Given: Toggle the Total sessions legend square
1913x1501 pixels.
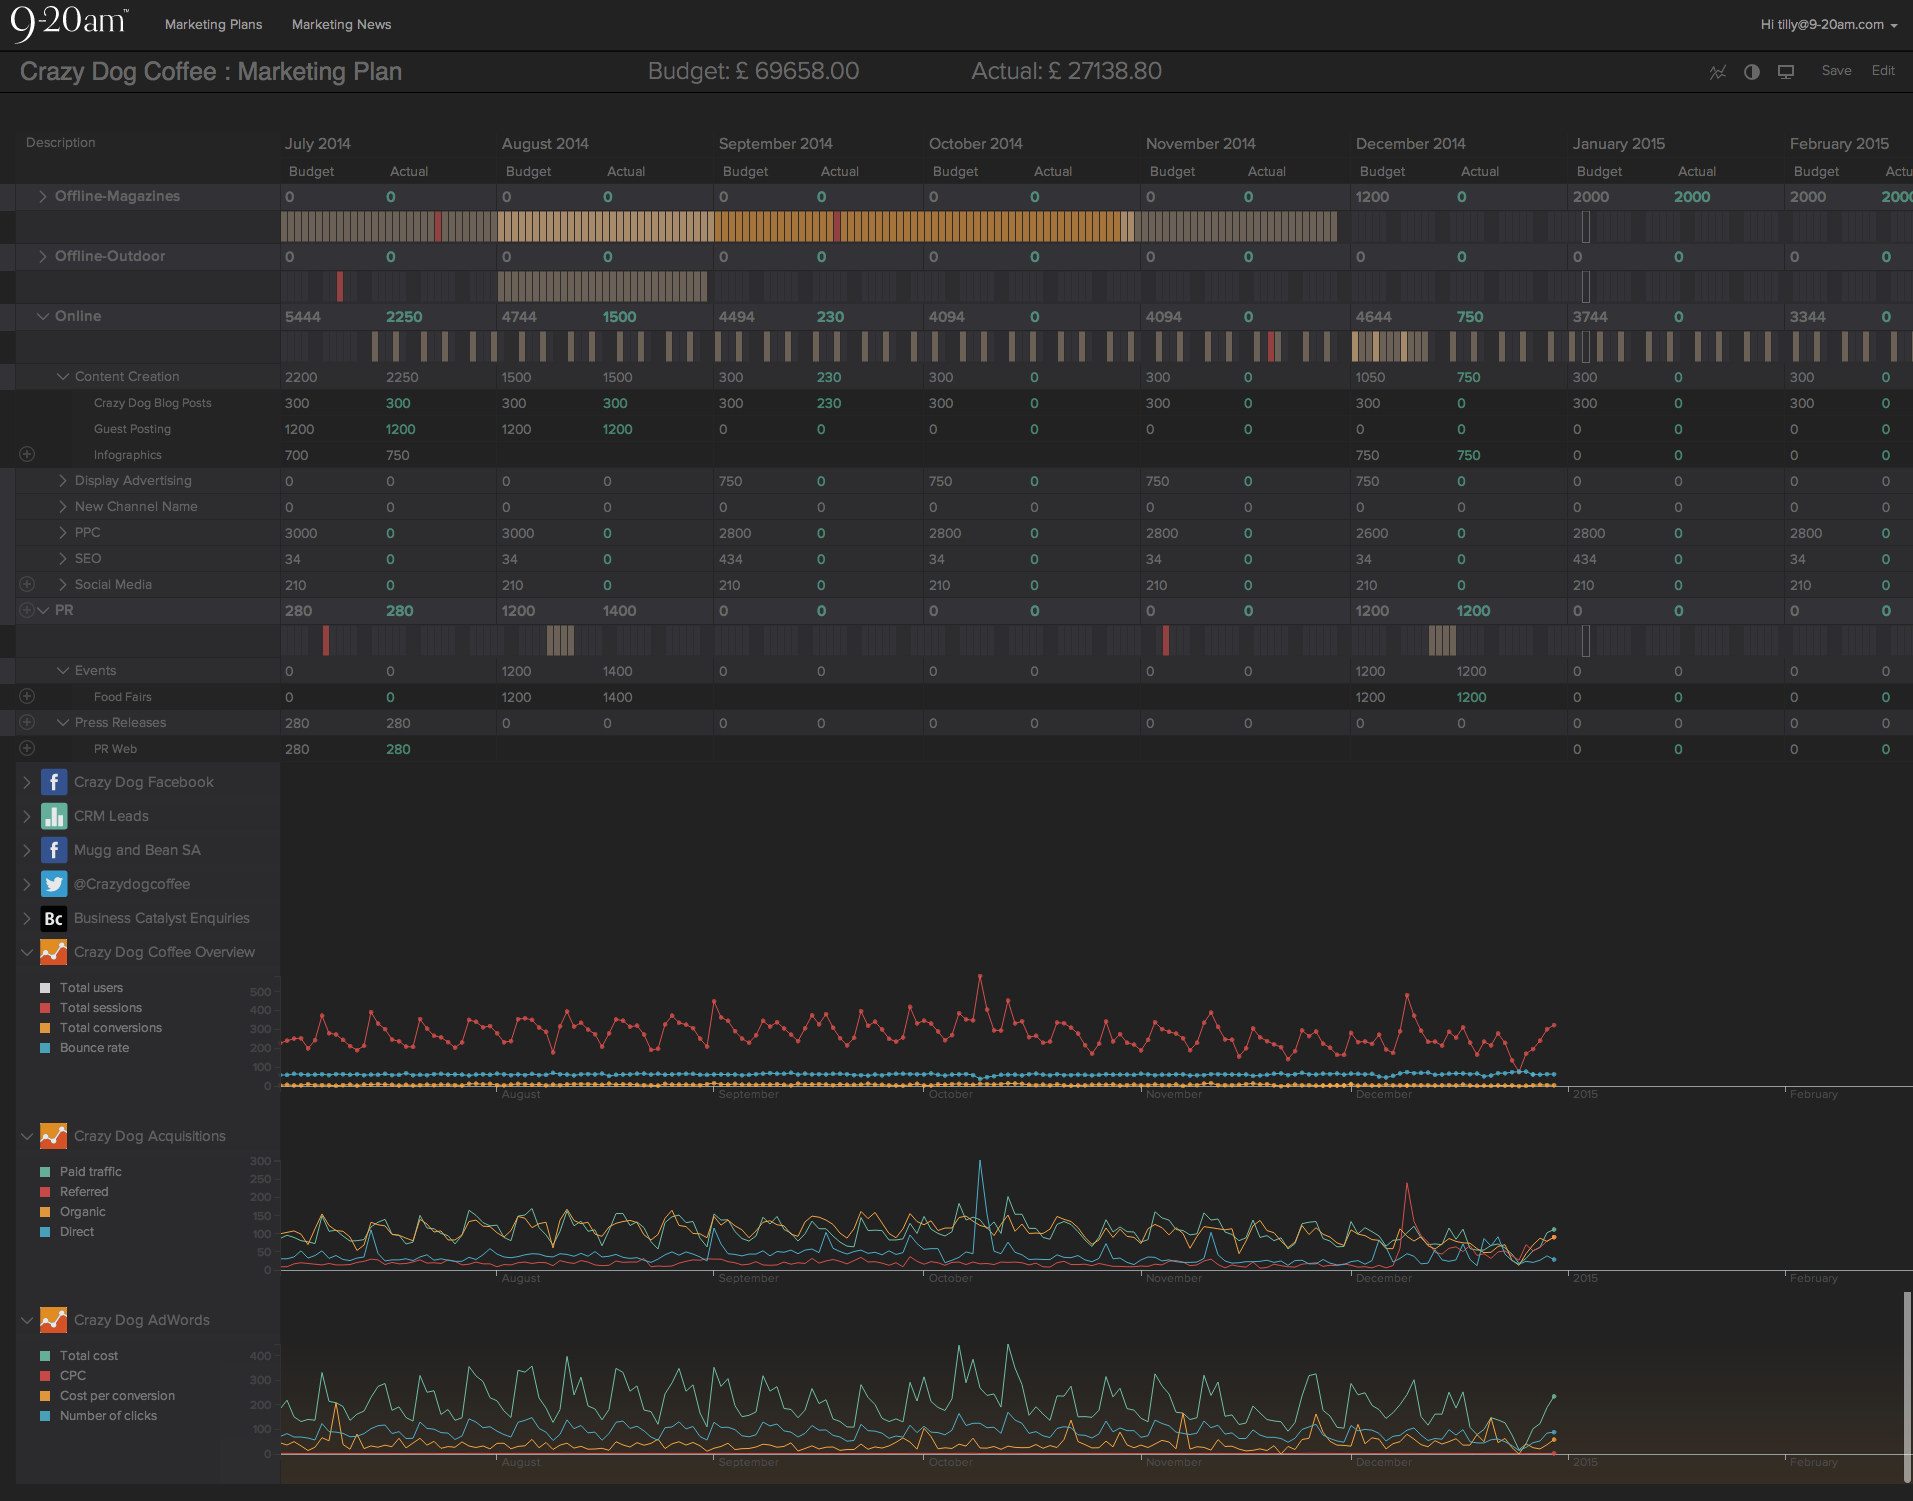Looking at the screenshot, I should [x=45, y=1008].
